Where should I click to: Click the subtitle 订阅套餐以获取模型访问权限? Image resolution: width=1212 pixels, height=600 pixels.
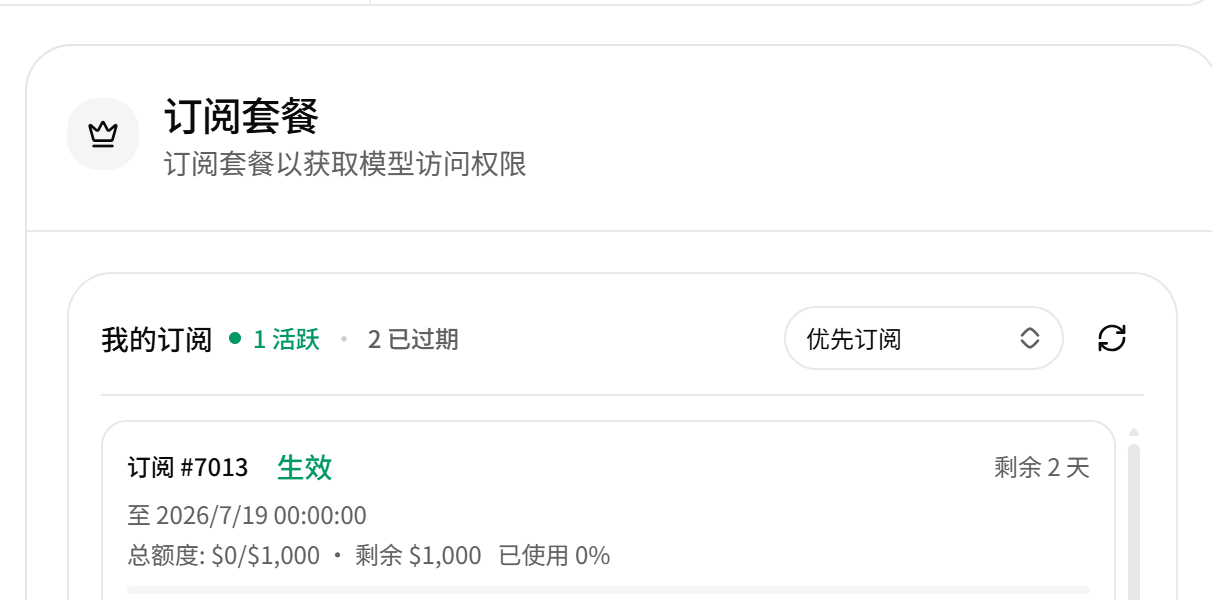tap(345, 164)
